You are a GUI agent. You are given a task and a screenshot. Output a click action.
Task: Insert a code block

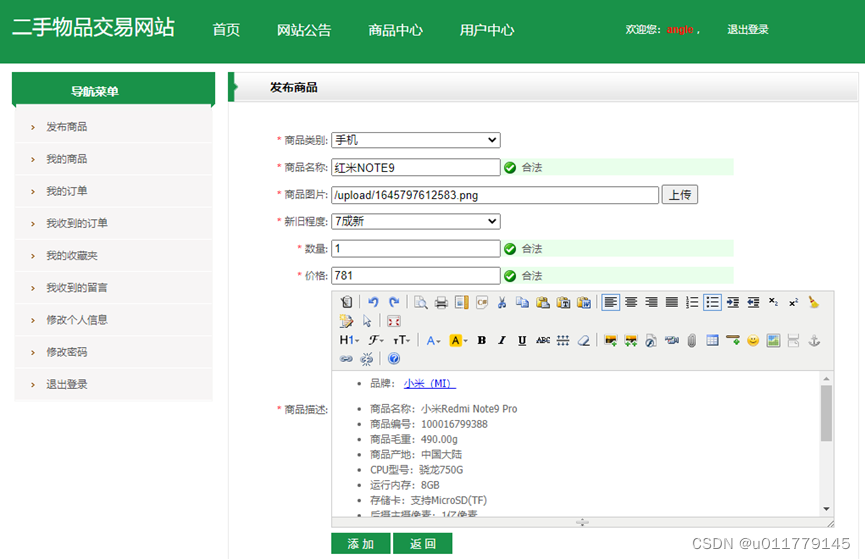[482, 302]
